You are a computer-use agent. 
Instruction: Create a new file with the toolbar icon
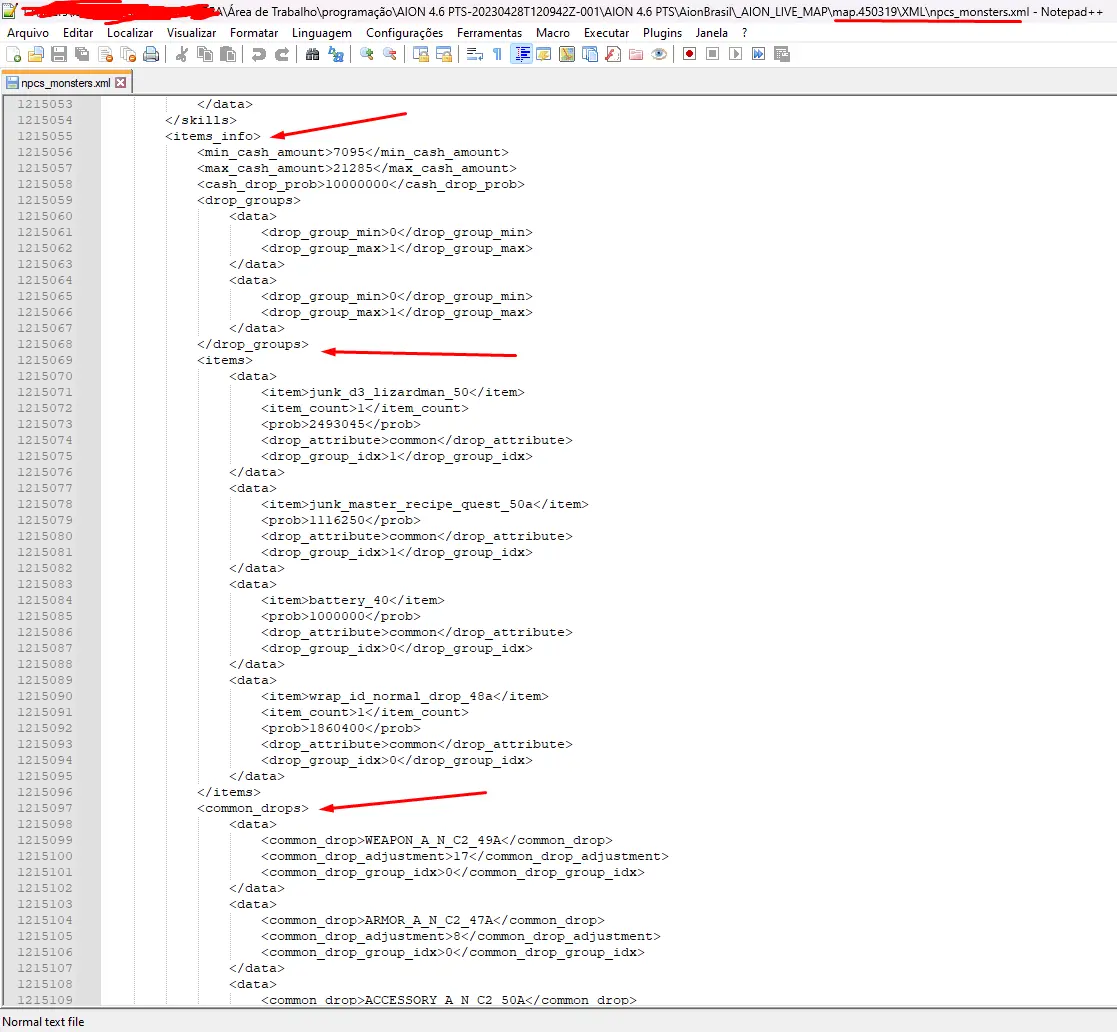(x=14, y=55)
